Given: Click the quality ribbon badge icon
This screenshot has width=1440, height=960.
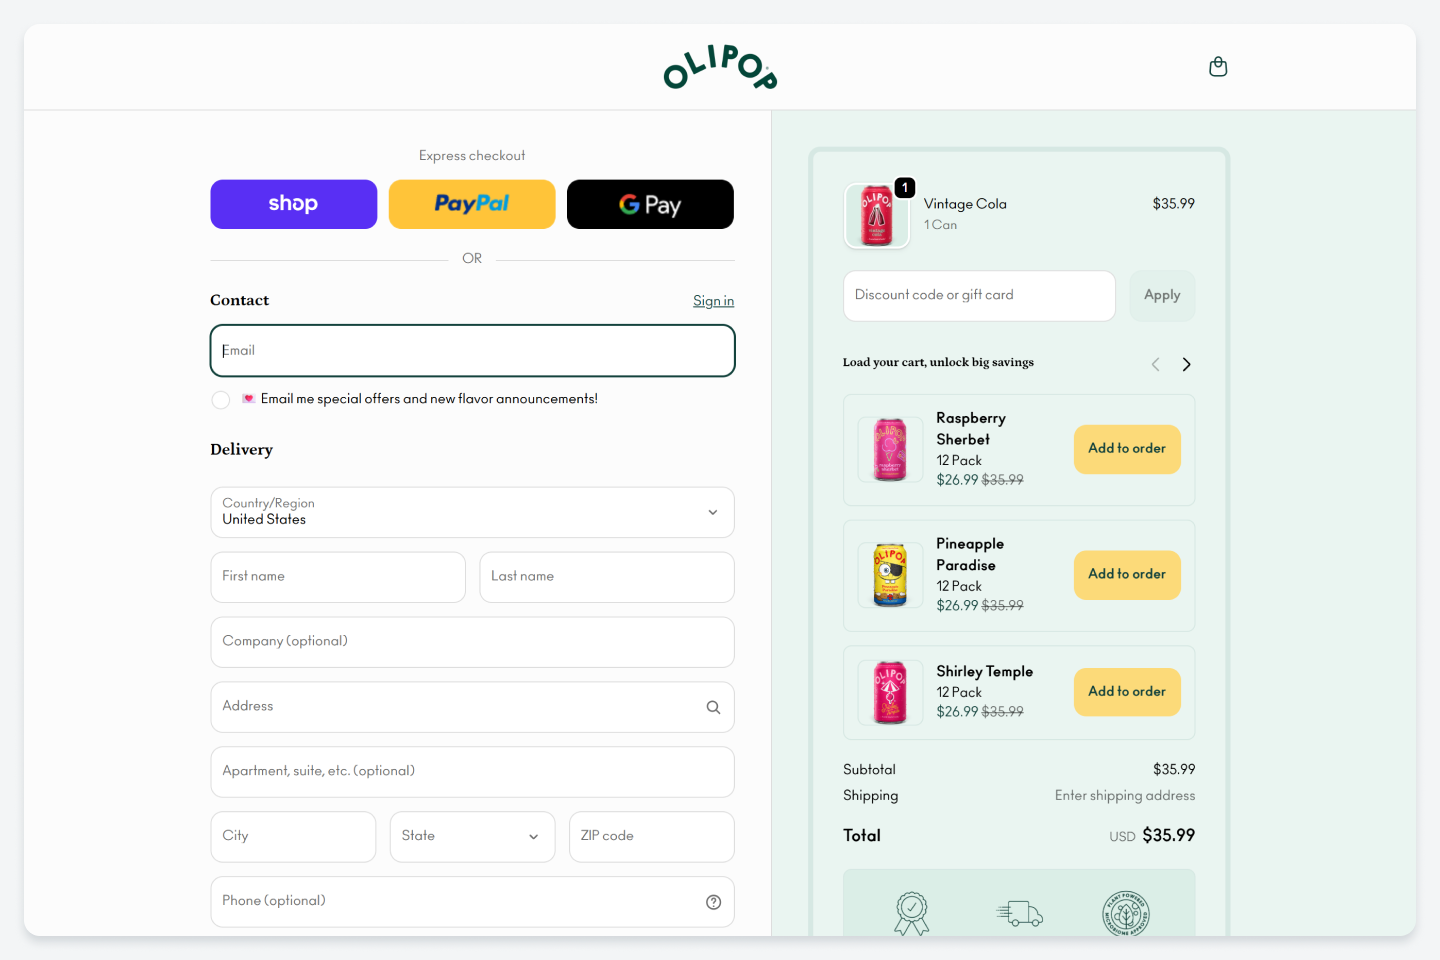Looking at the screenshot, I should (911, 913).
